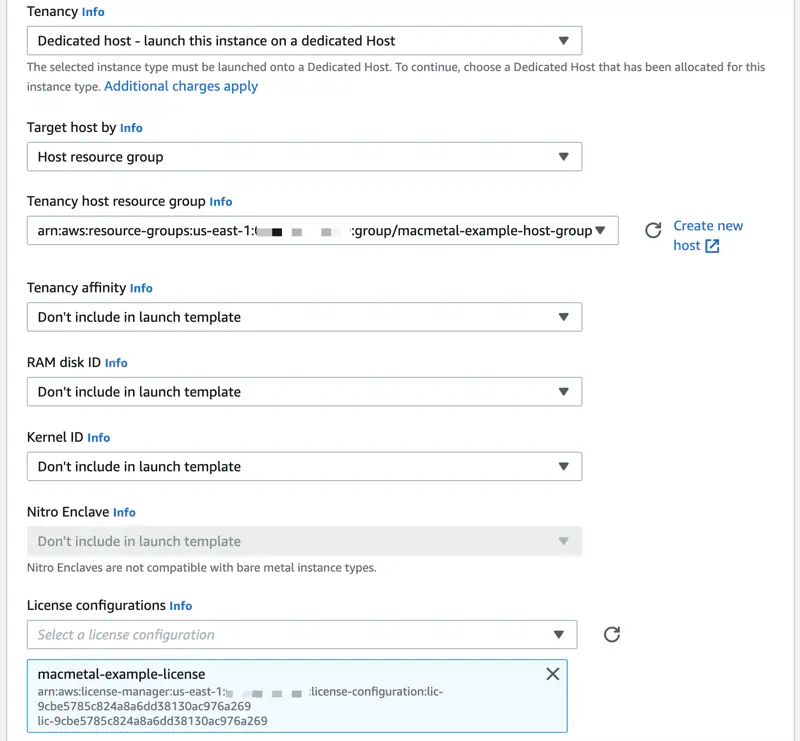Screen dimensions: 800x741
Task: Remove the macmetal-example-license selection
Action: [552, 674]
